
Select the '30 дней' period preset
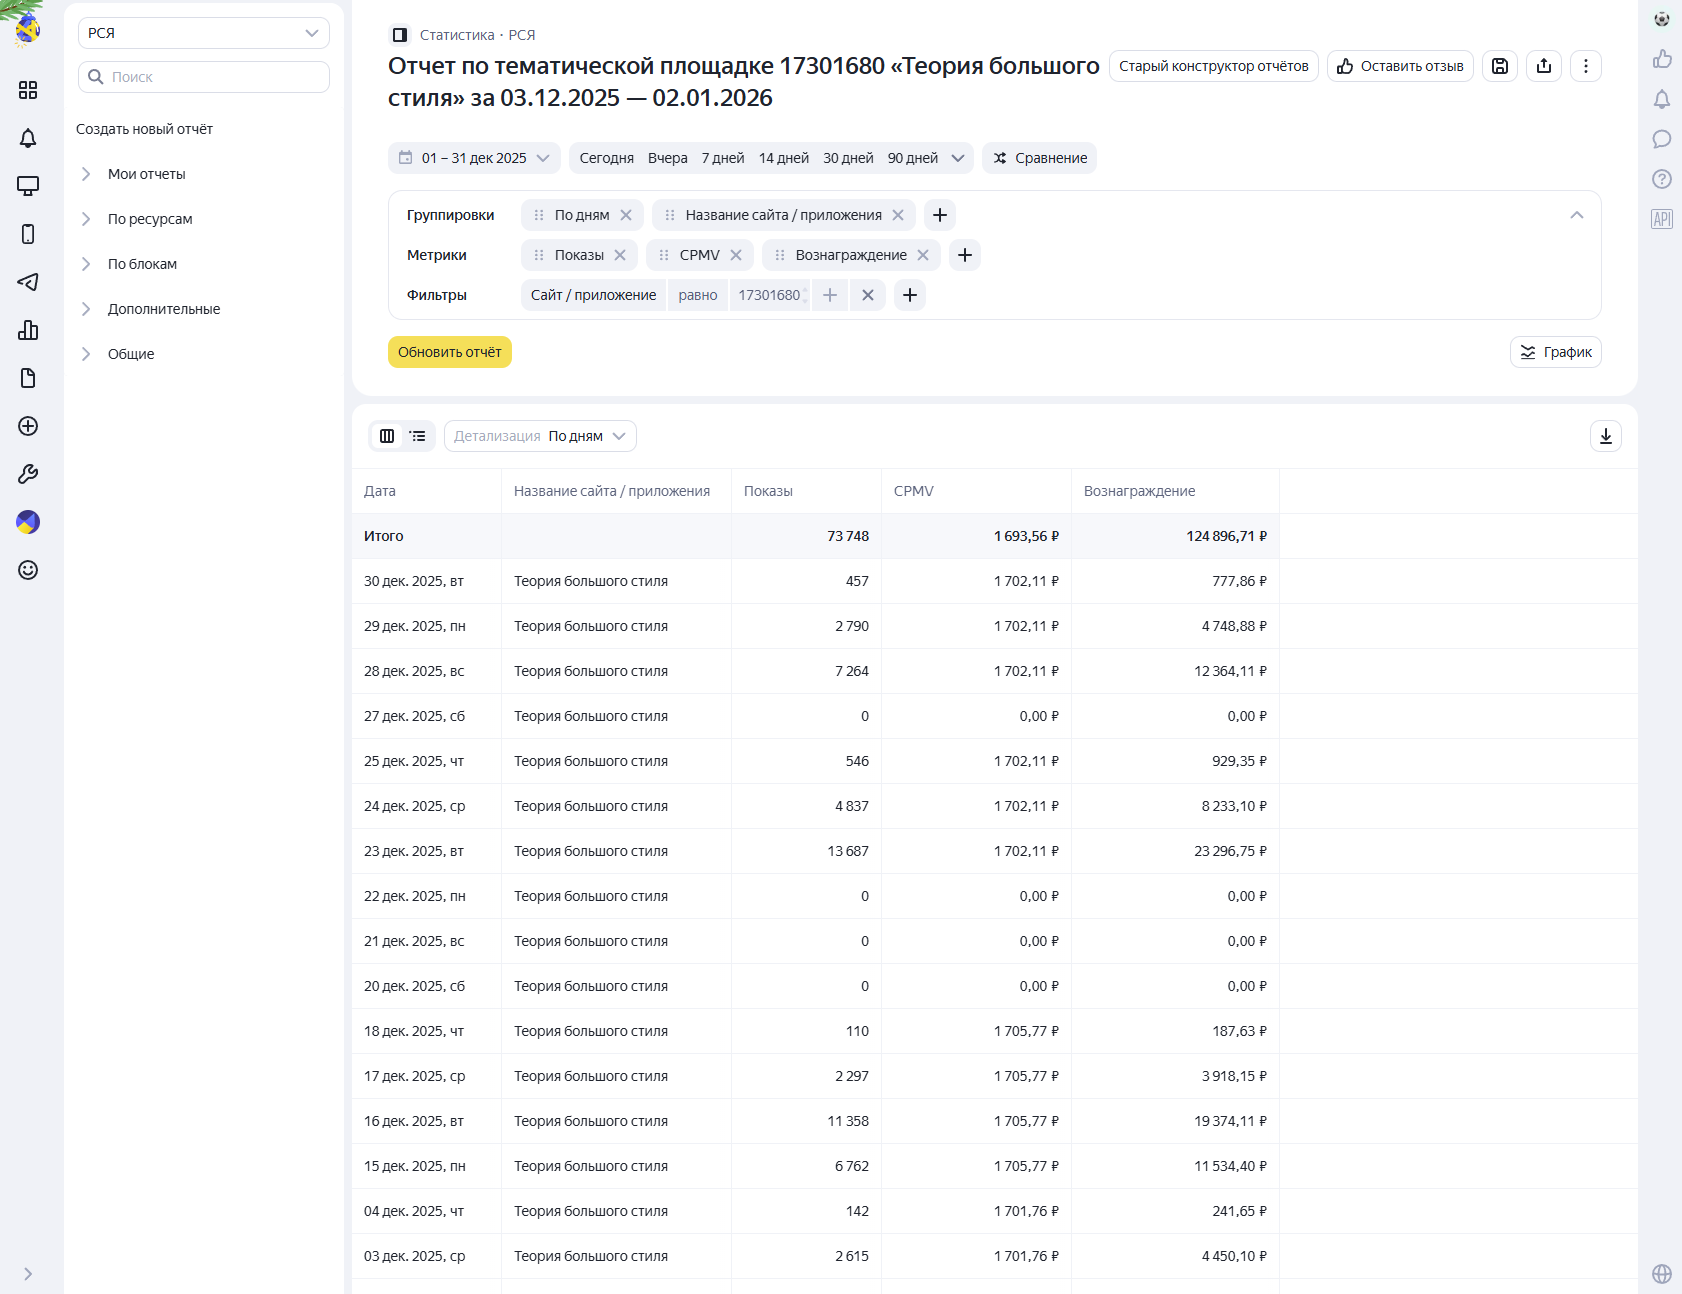pos(848,158)
